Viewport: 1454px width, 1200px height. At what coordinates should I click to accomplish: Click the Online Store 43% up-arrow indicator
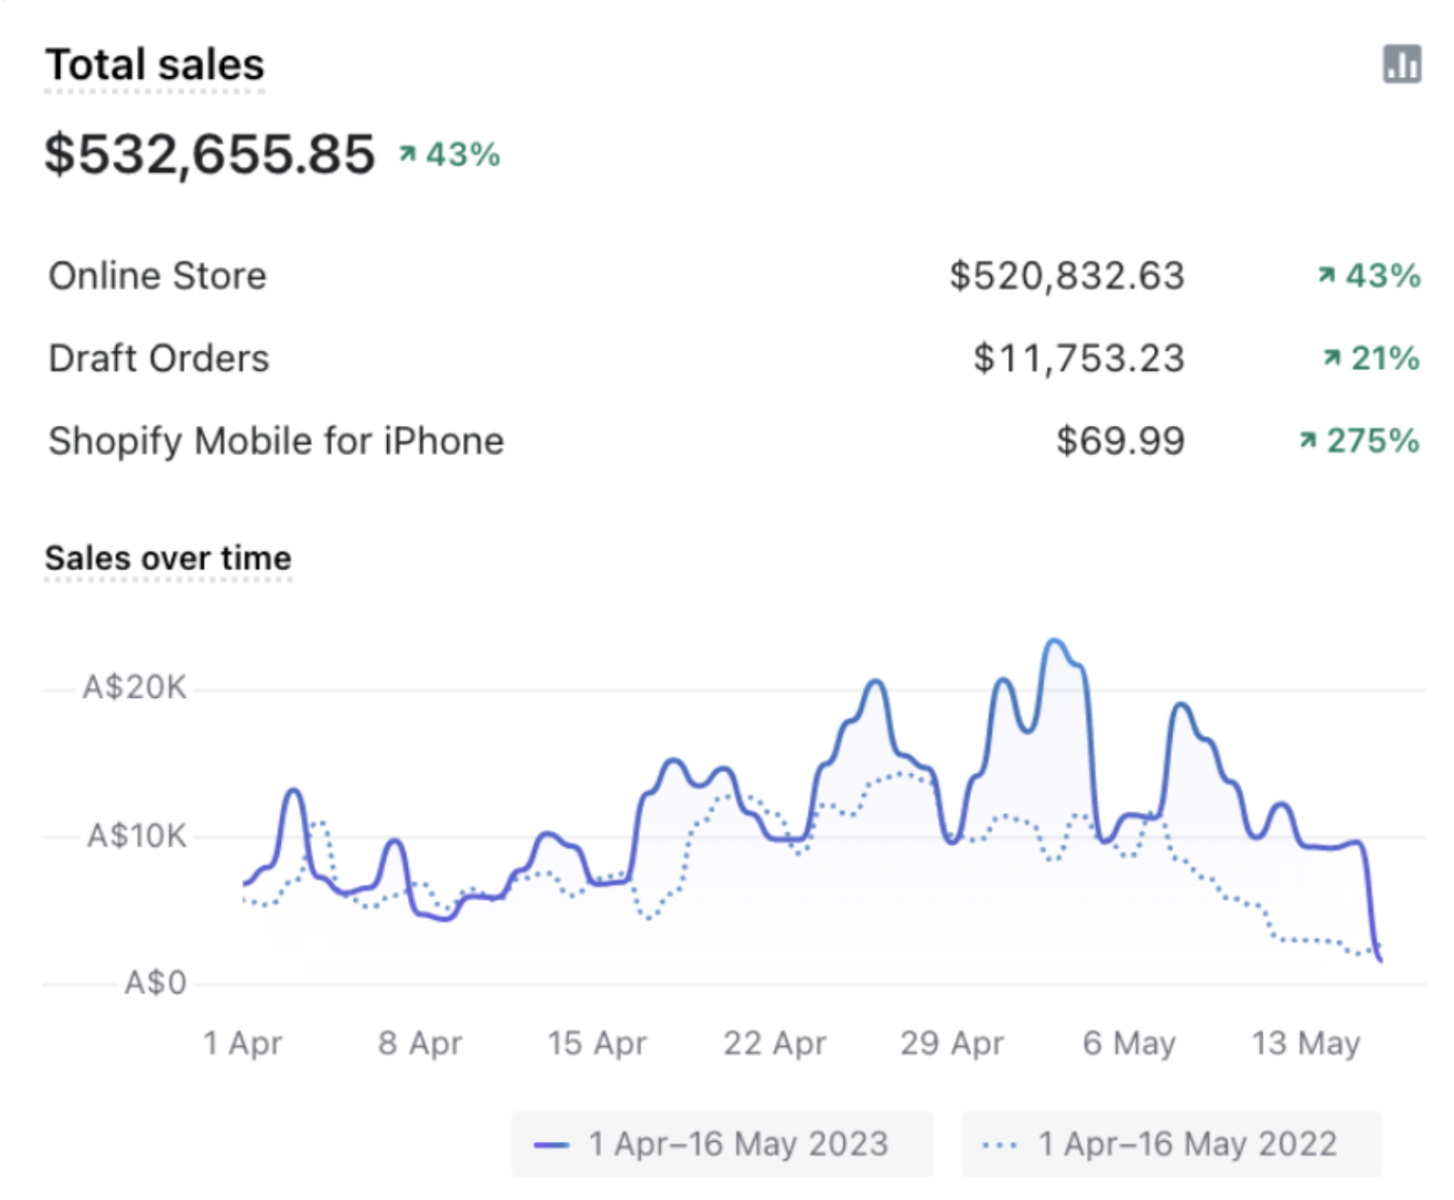1327,275
